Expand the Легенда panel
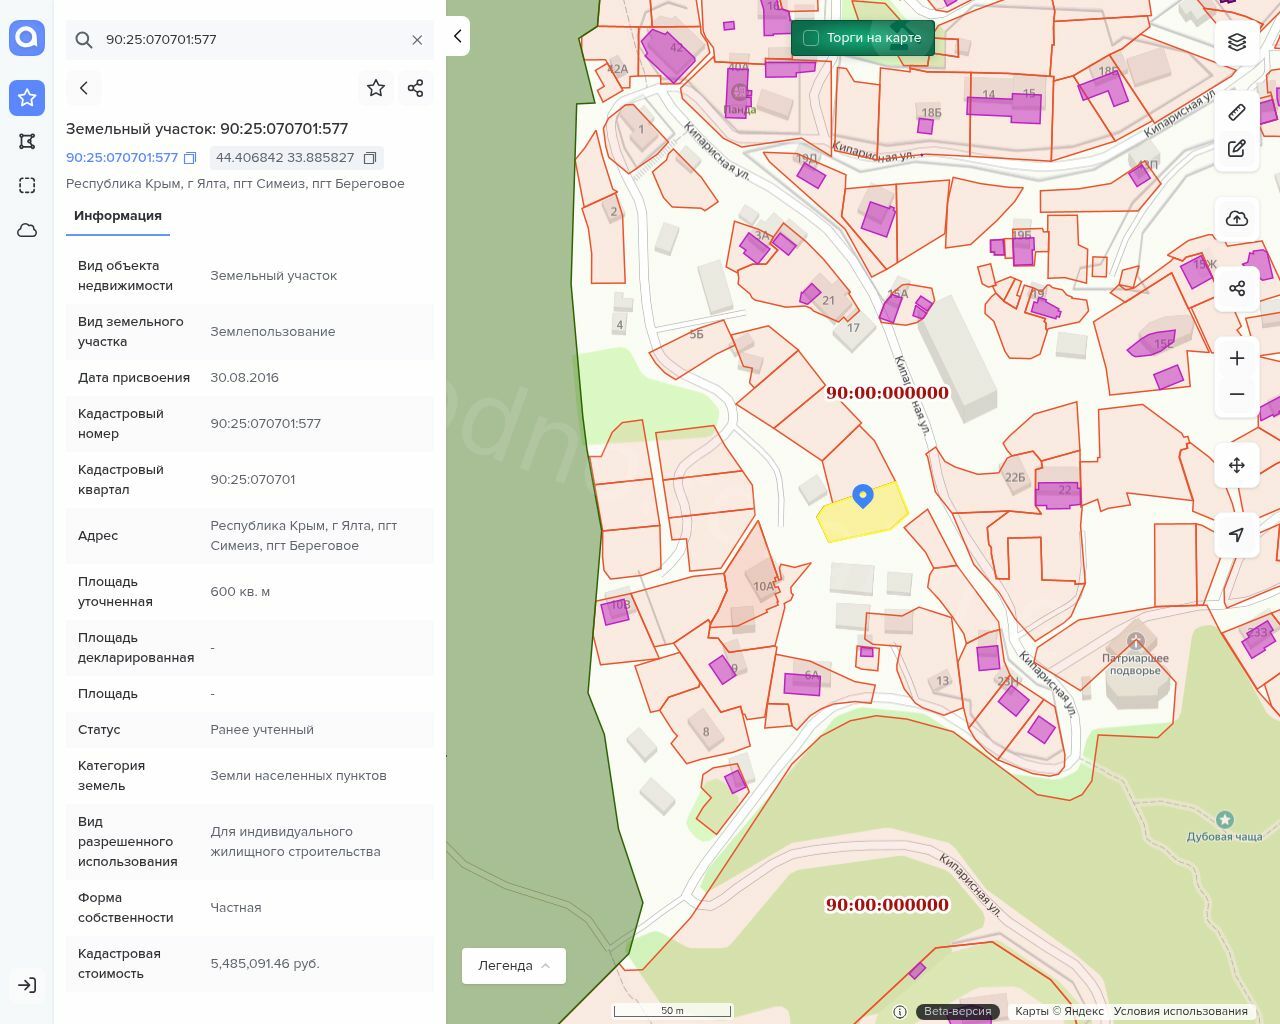 coord(514,966)
